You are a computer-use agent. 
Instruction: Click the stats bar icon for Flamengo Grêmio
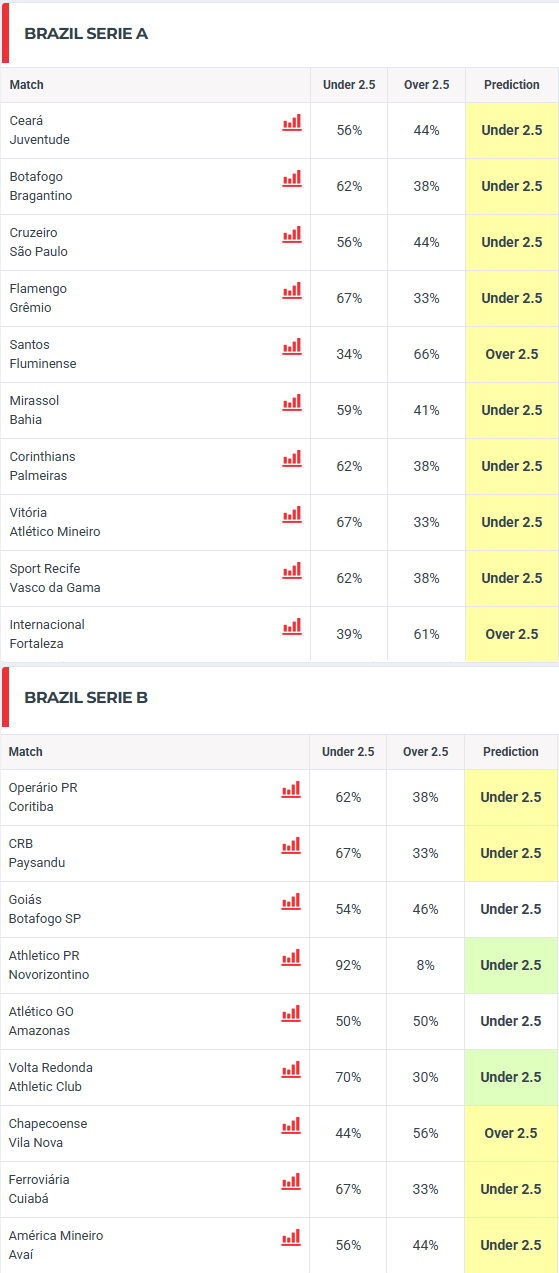pos(291,291)
